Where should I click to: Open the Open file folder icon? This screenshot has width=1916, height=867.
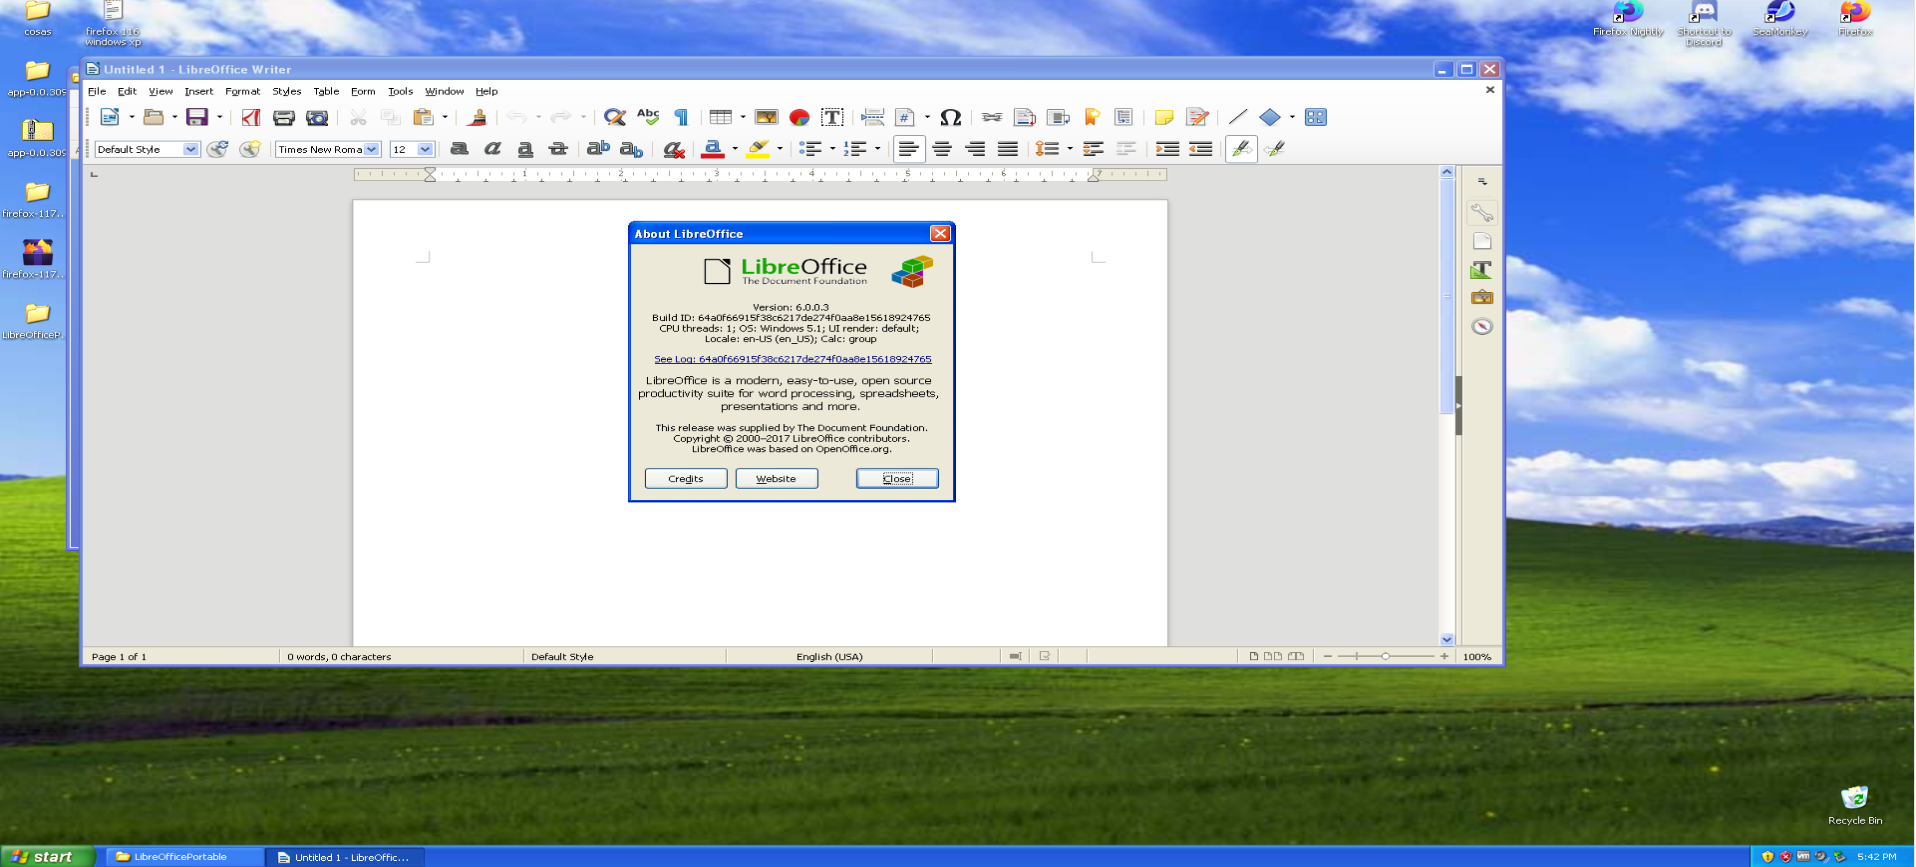153,117
